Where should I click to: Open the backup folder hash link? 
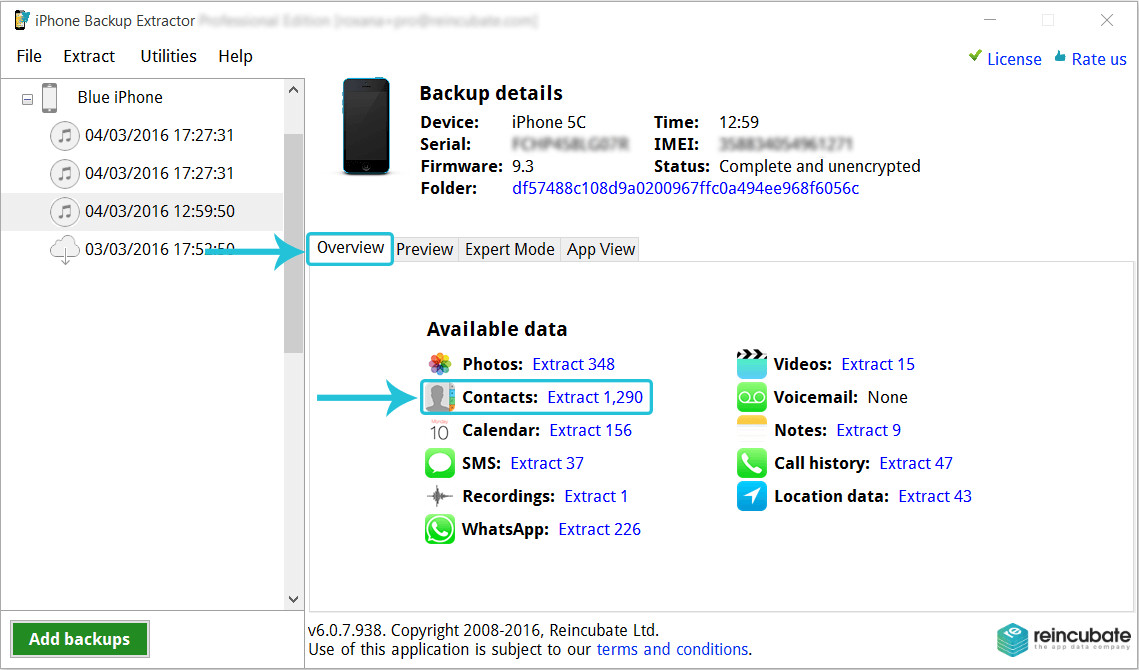click(x=685, y=188)
